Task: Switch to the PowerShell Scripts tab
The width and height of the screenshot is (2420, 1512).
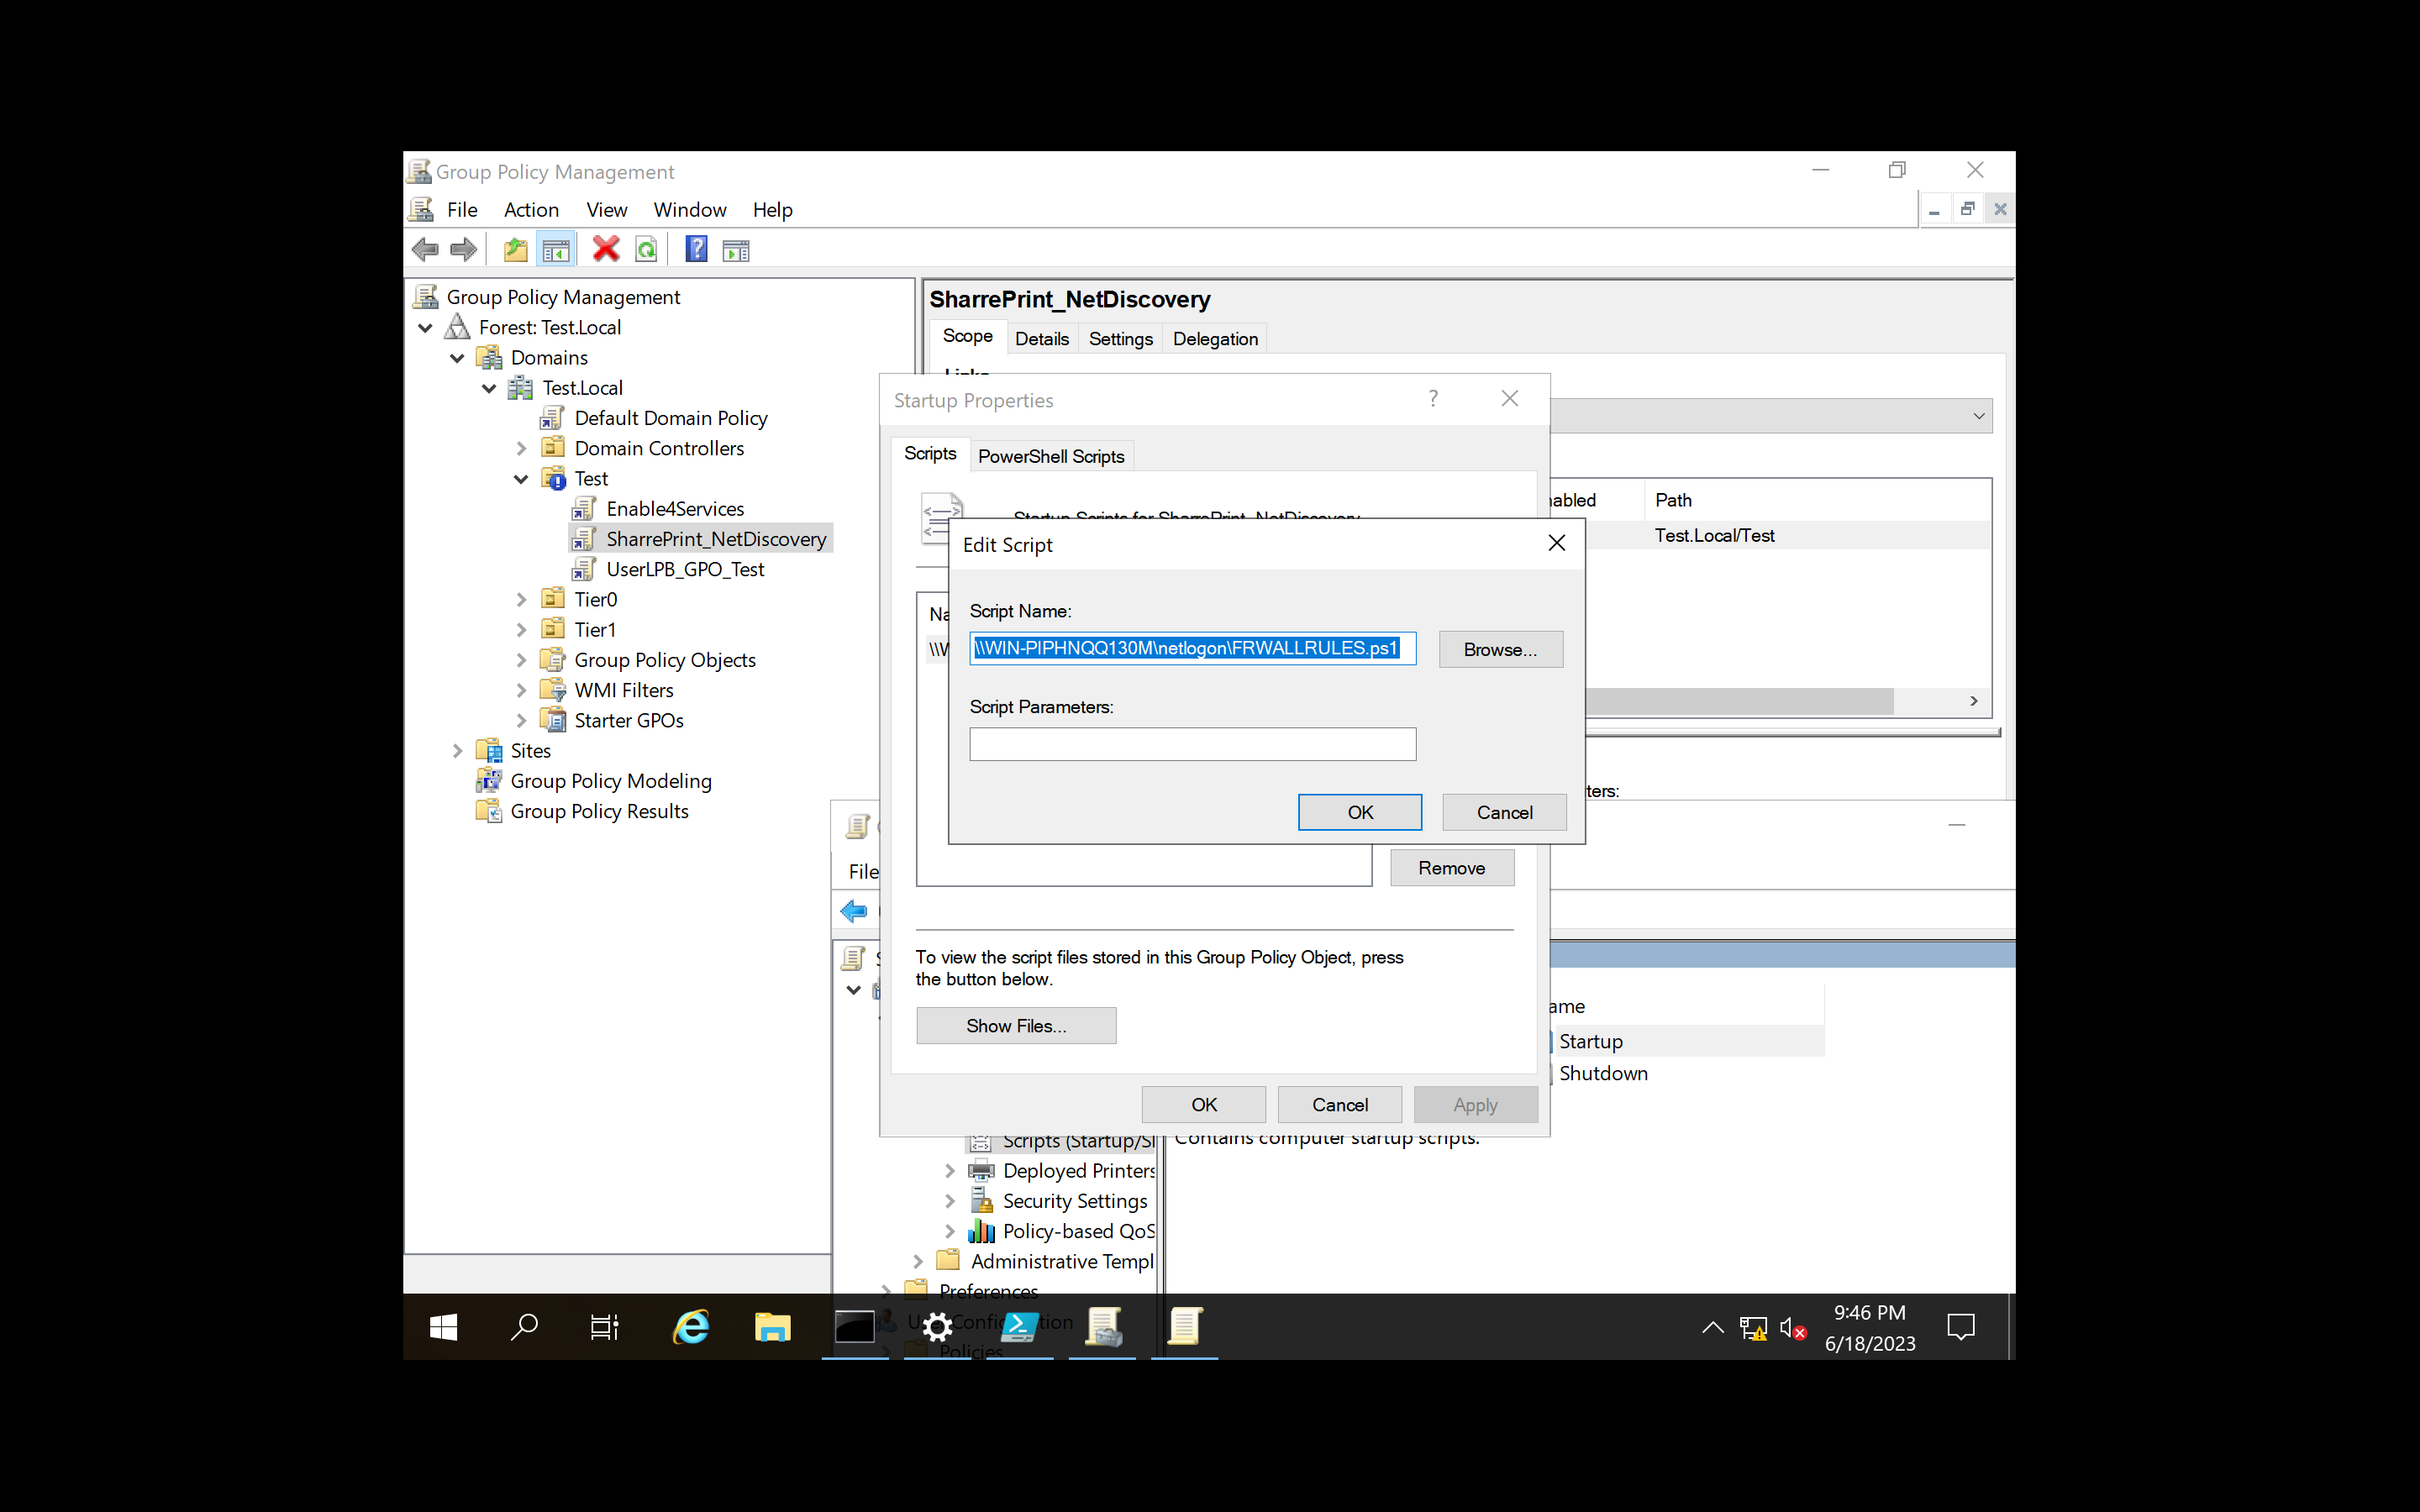Action: tap(1051, 456)
